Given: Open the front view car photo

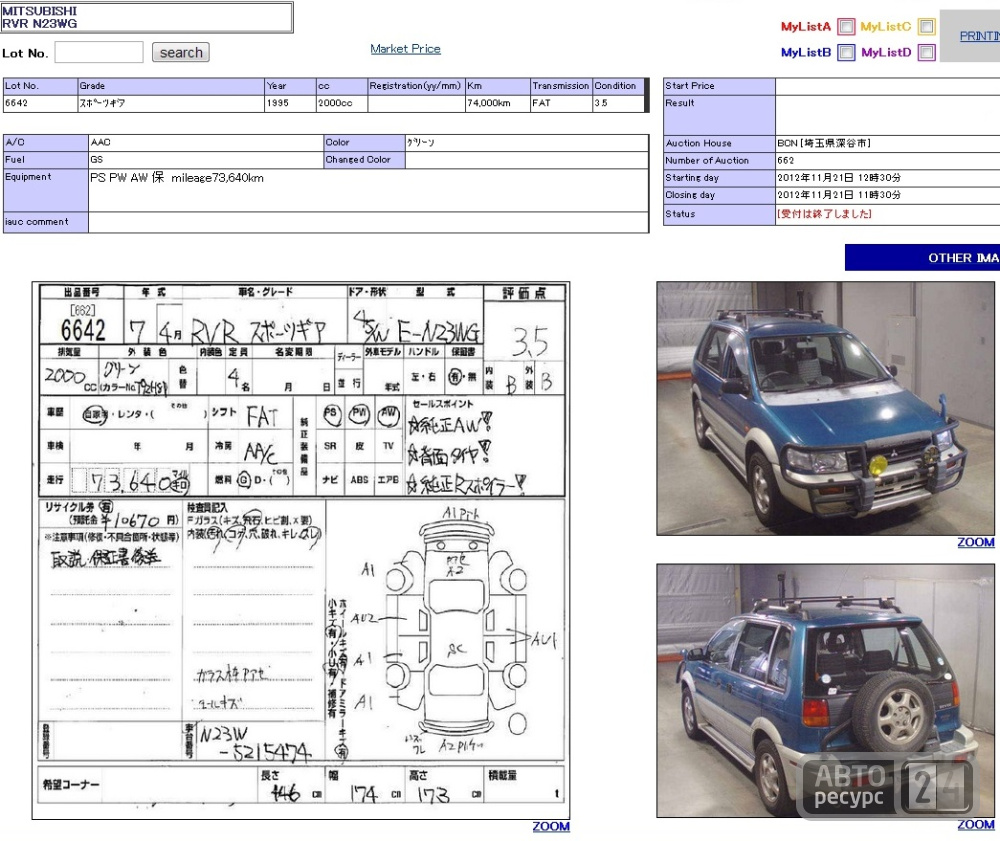Looking at the screenshot, I should [825, 408].
